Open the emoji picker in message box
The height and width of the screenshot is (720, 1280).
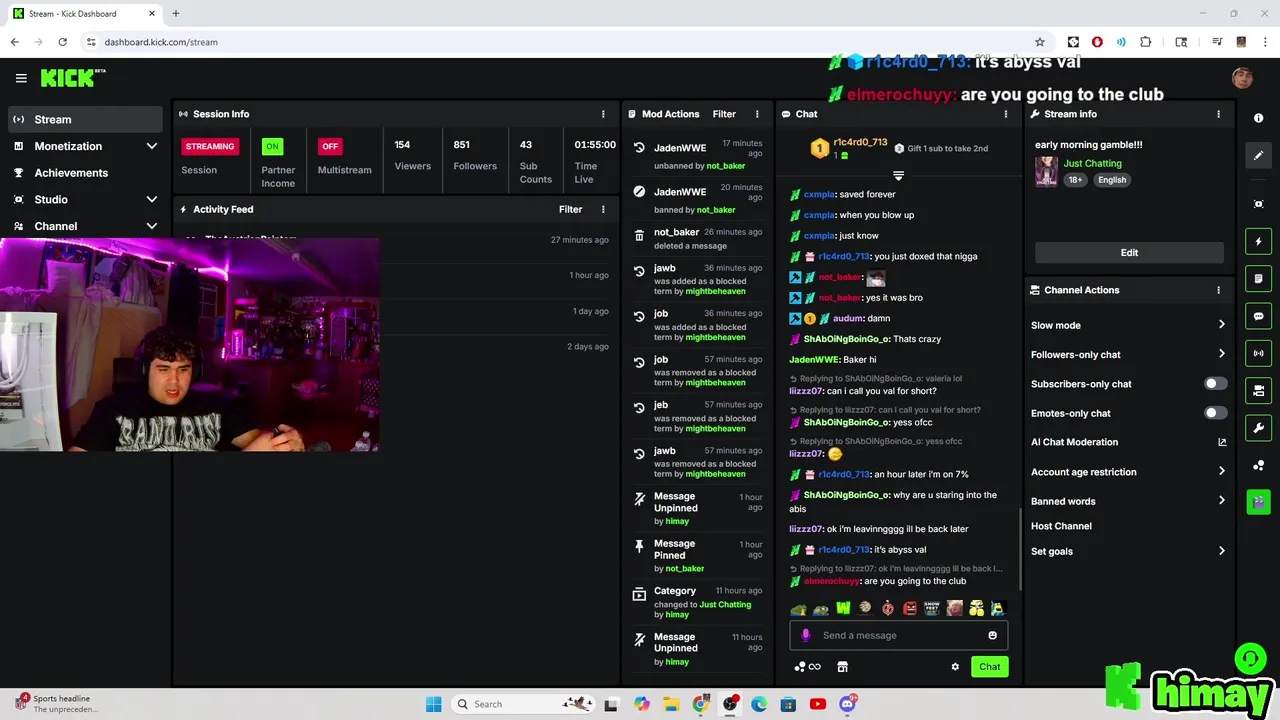coord(992,635)
